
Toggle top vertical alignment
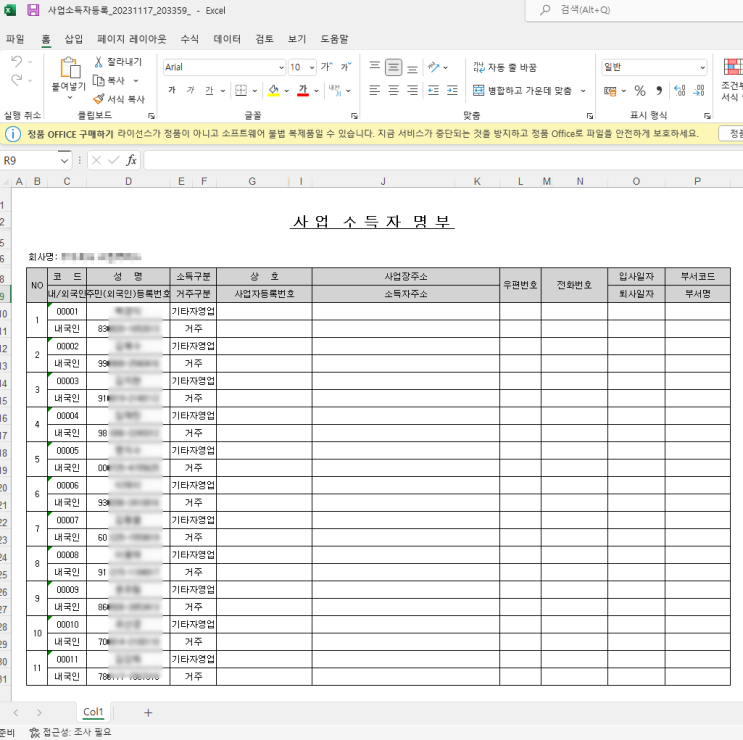point(375,67)
